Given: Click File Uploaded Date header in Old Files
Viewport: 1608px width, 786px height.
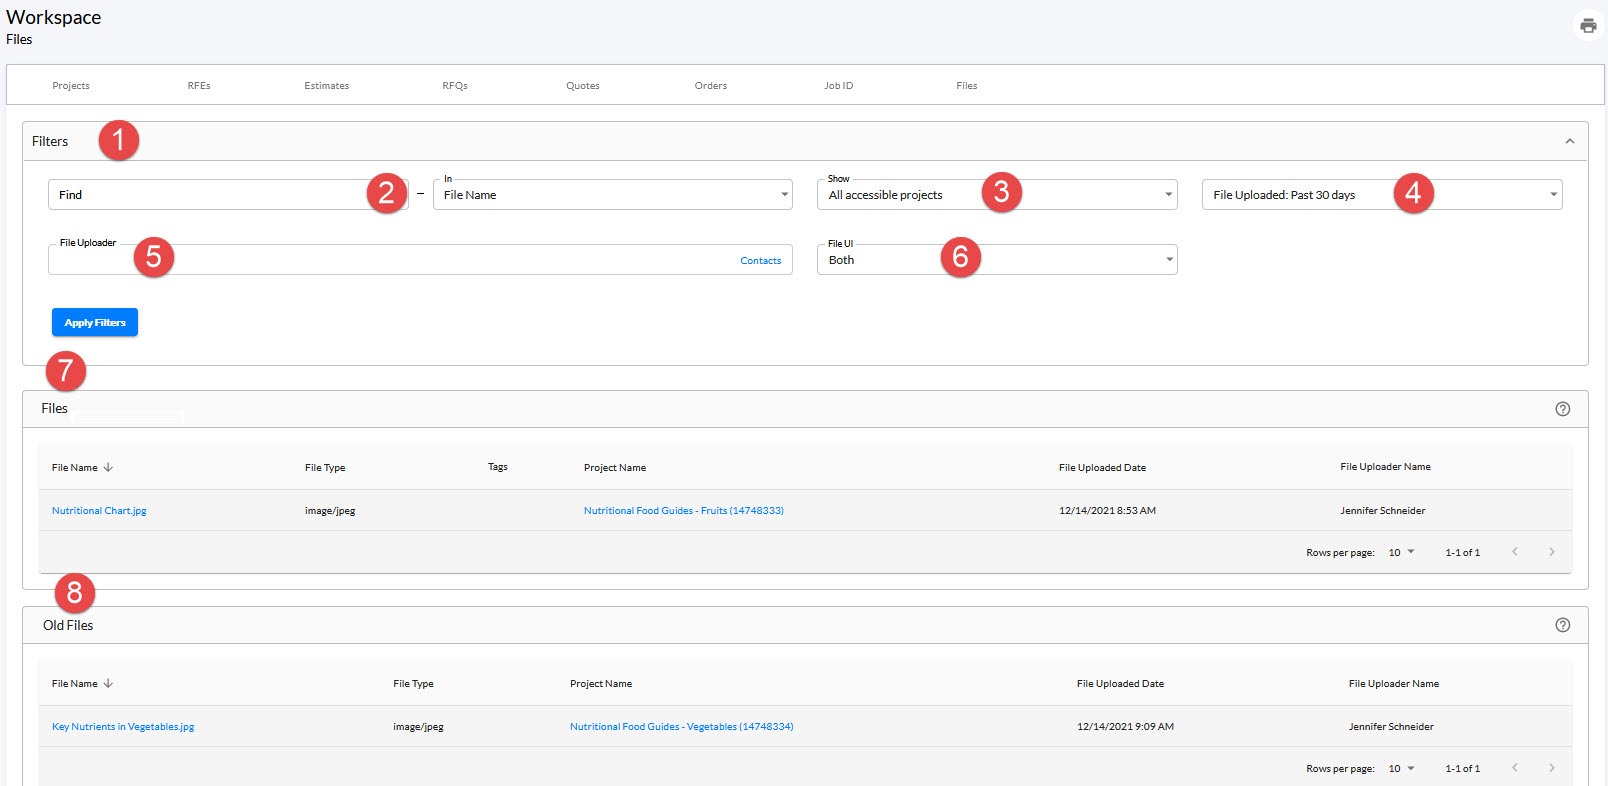Looking at the screenshot, I should coord(1120,684).
